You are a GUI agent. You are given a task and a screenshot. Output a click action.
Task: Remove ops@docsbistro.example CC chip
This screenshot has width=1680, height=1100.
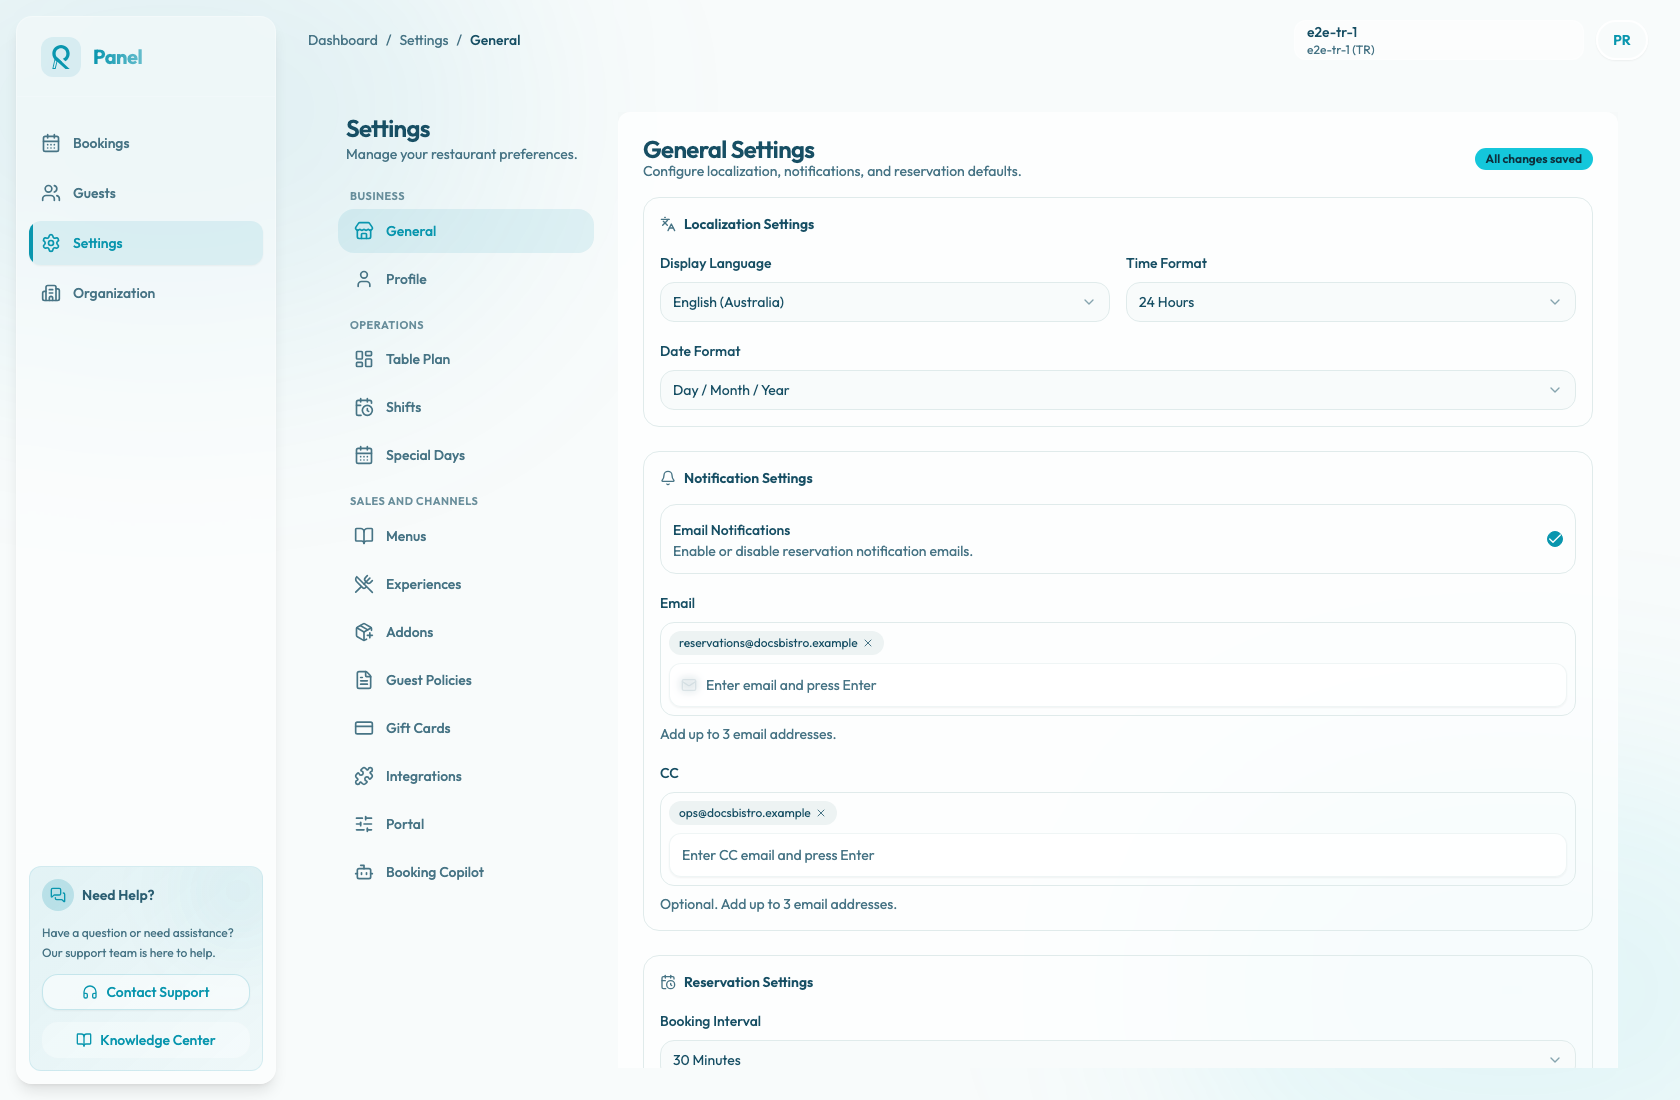(x=821, y=813)
